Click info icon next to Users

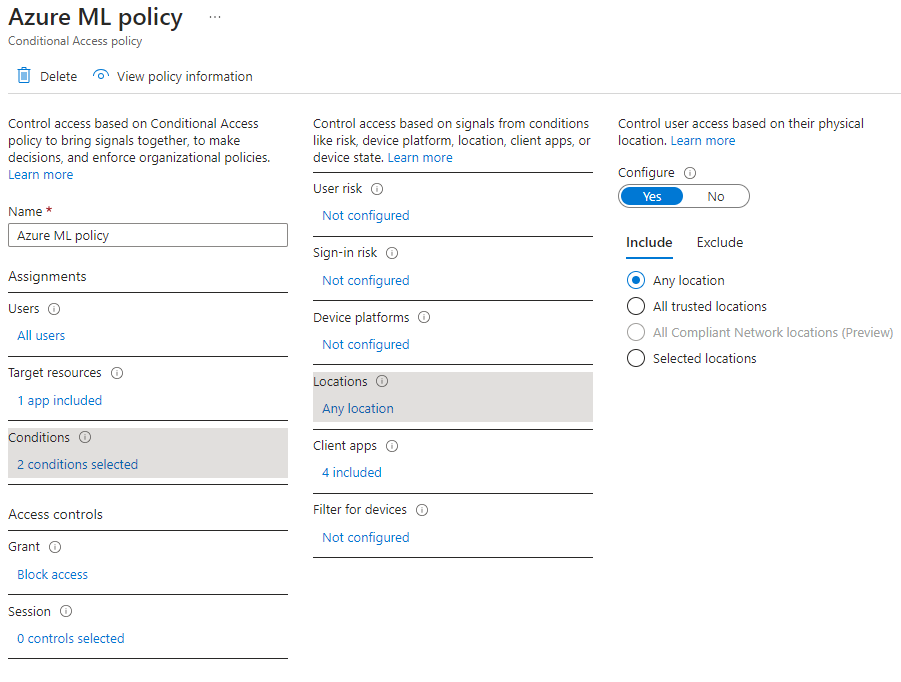click(54, 309)
